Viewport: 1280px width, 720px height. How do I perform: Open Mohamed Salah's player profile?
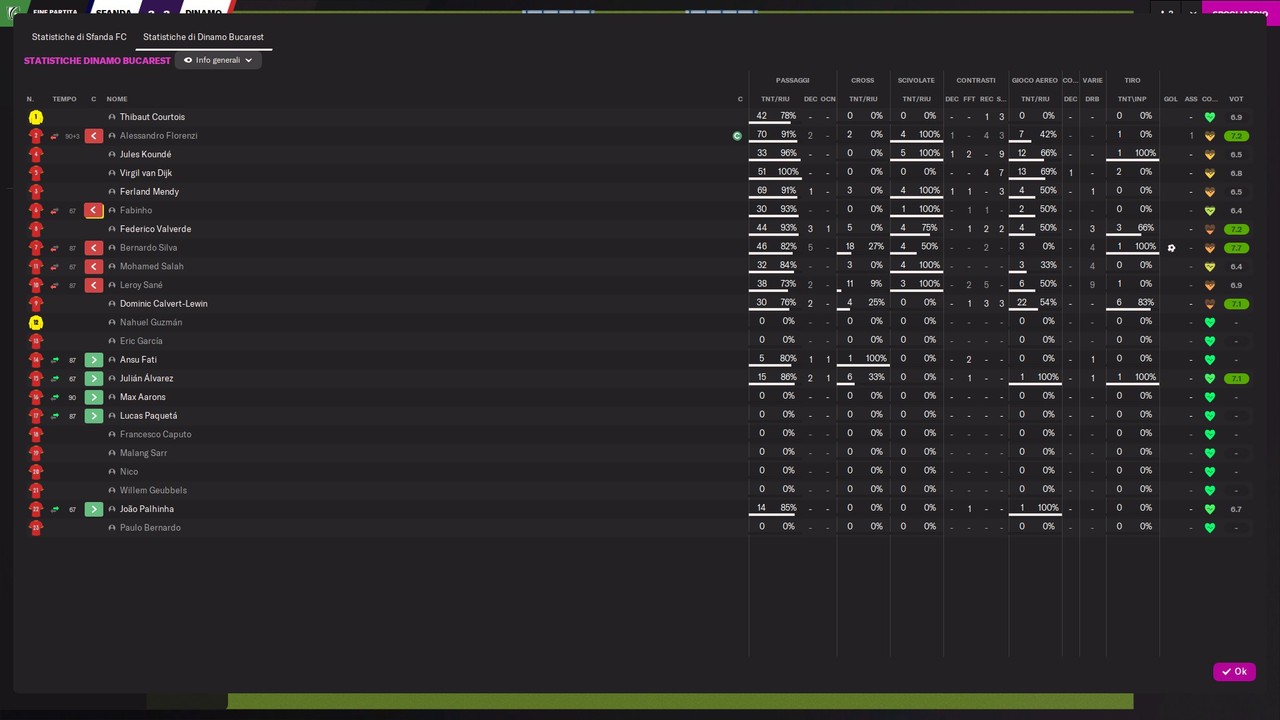pos(152,267)
